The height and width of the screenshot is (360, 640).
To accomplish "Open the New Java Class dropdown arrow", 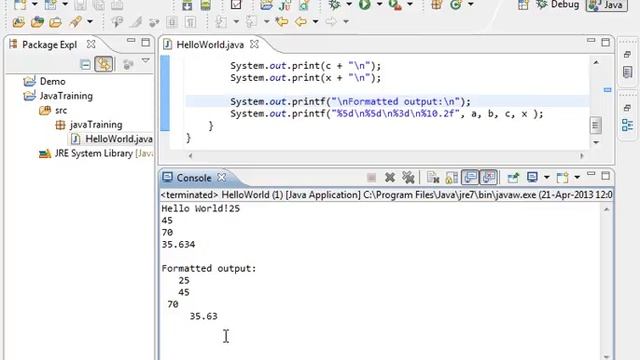I will 471,4.
